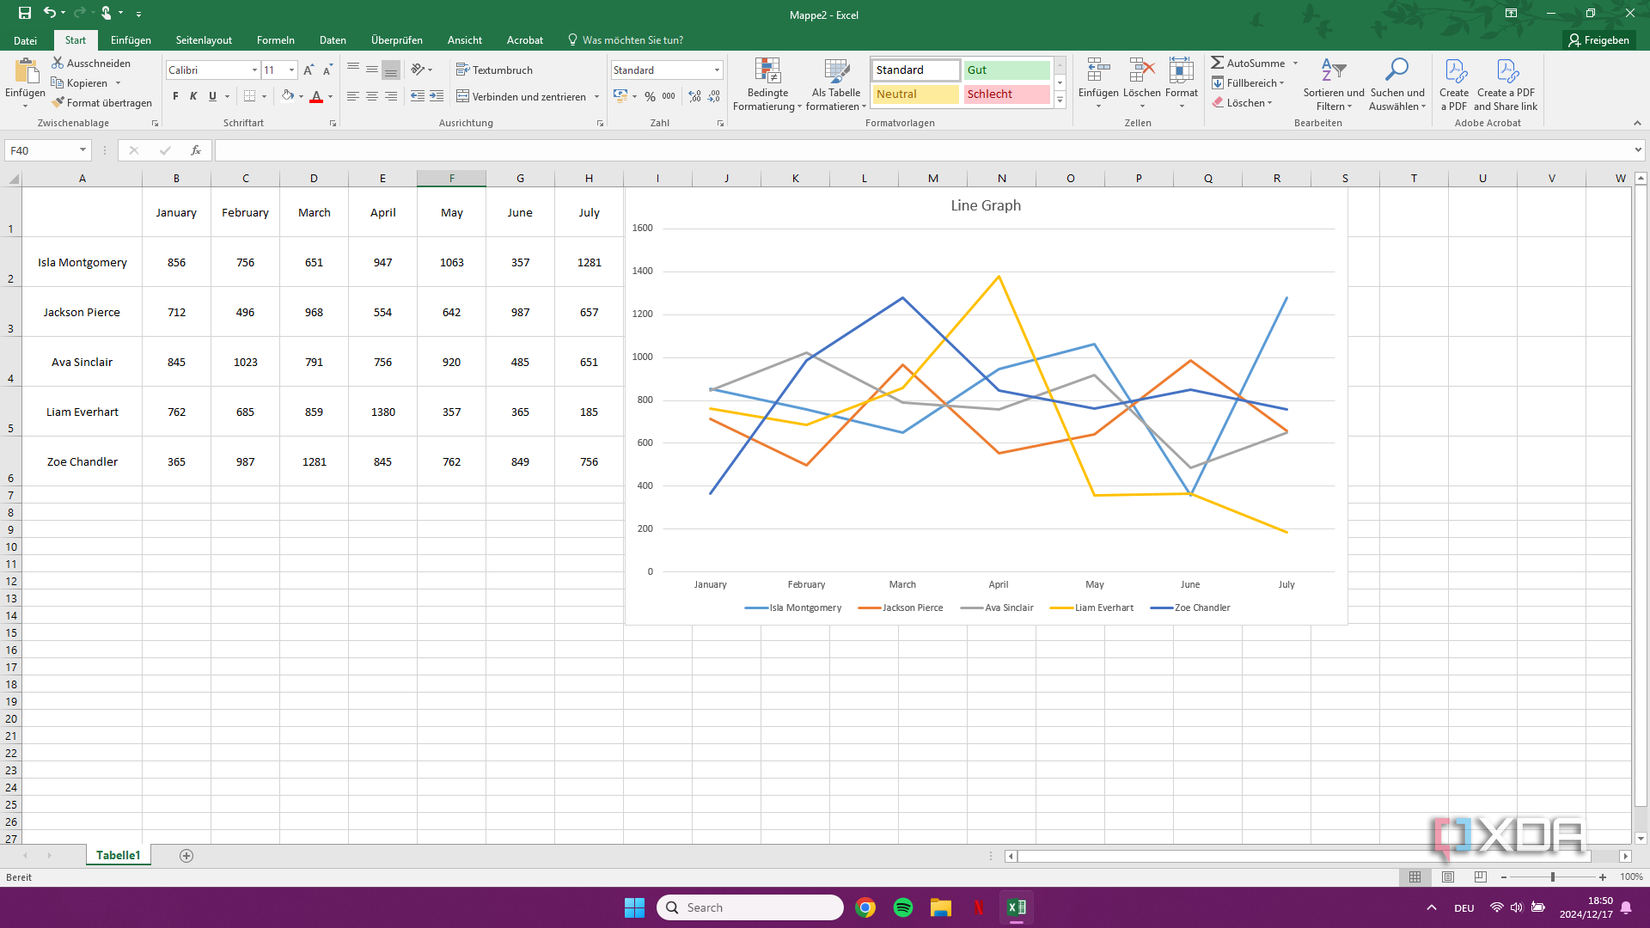
Task: Switch to the Formeln ribbon tab
Action: (275, 40)
